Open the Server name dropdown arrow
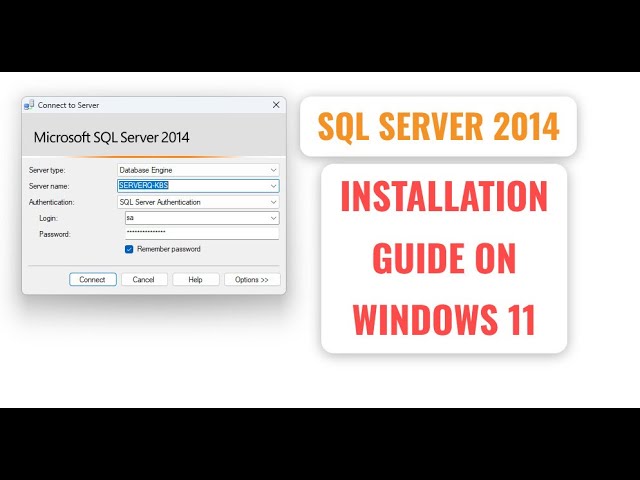 (273, 186)
